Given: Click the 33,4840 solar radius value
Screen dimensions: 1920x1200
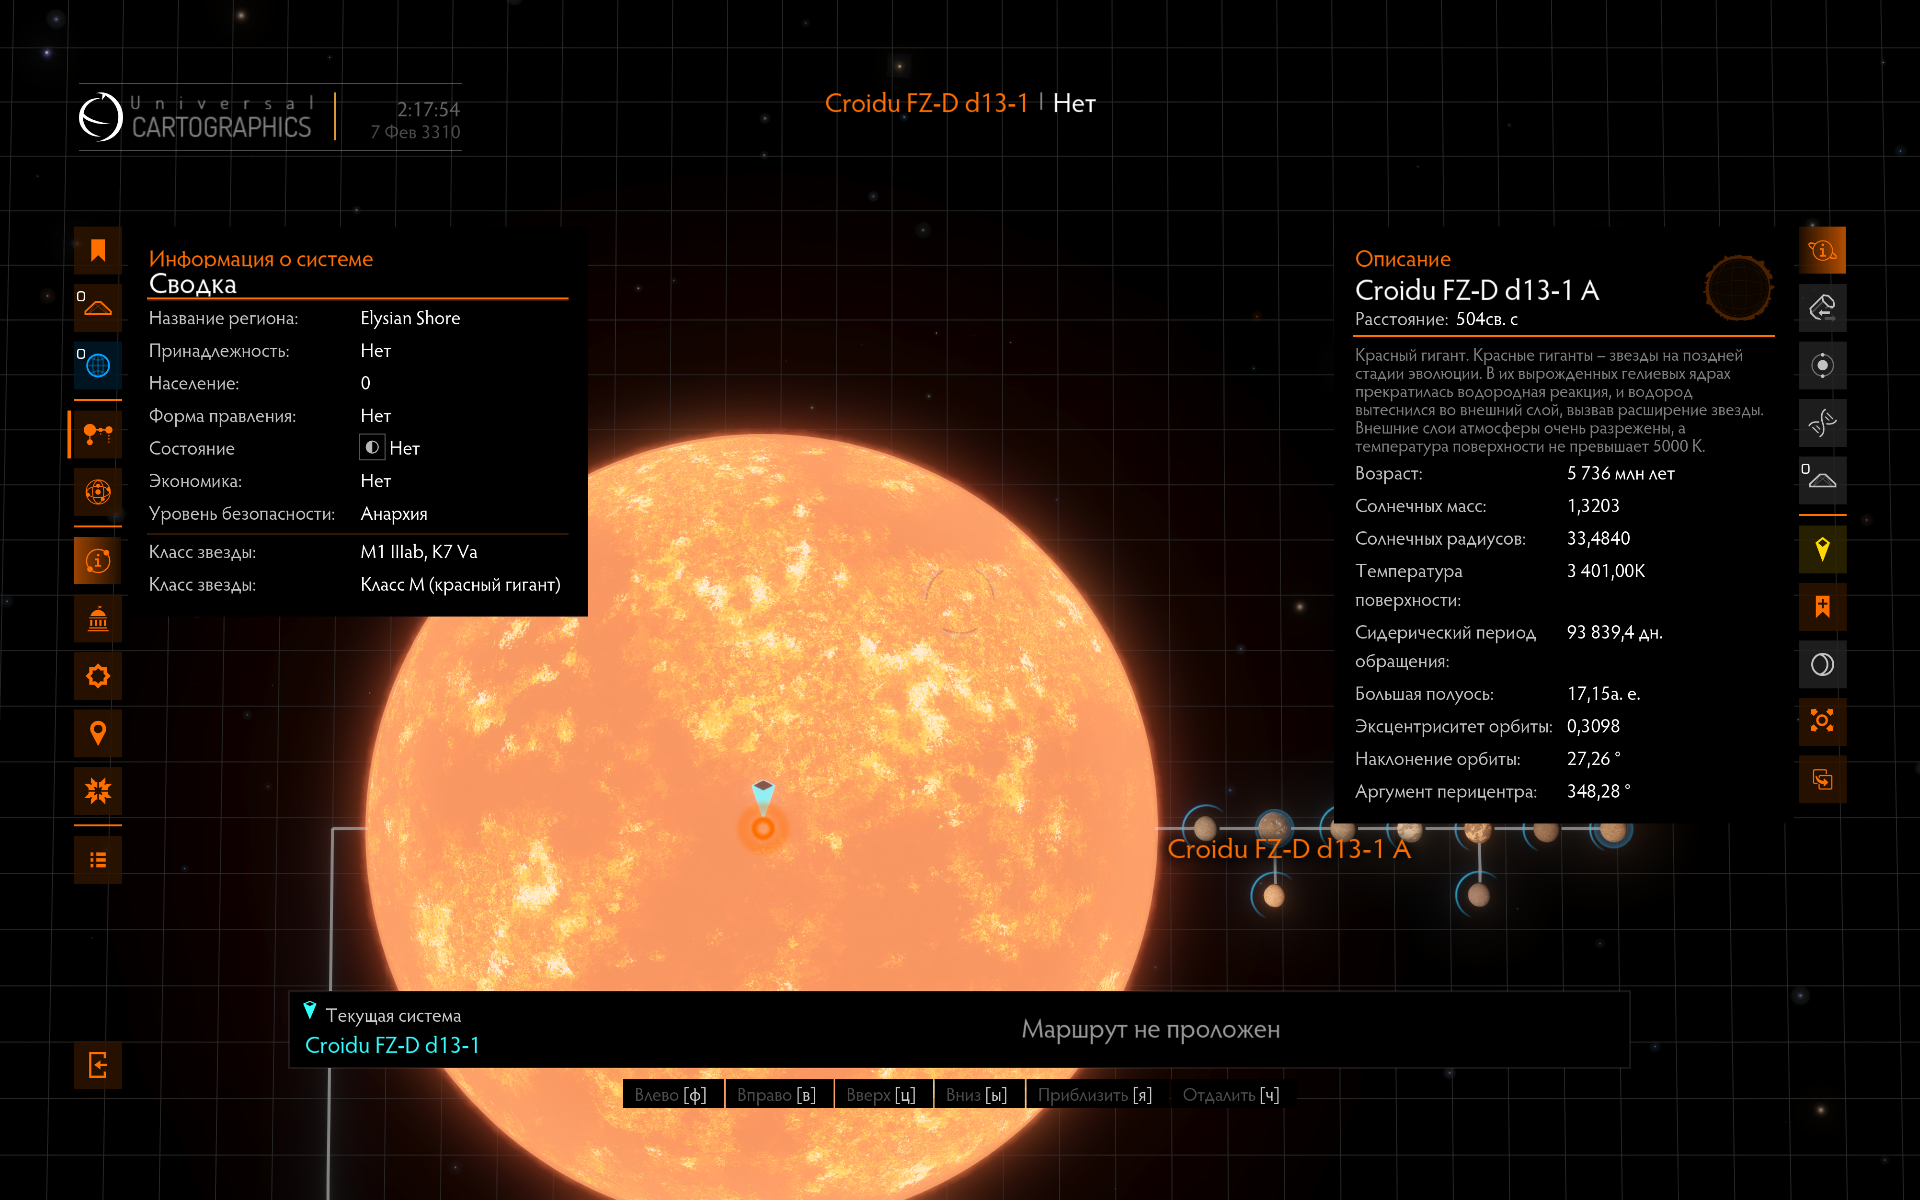Looking at the screenshot, I should click(1598, 539).
